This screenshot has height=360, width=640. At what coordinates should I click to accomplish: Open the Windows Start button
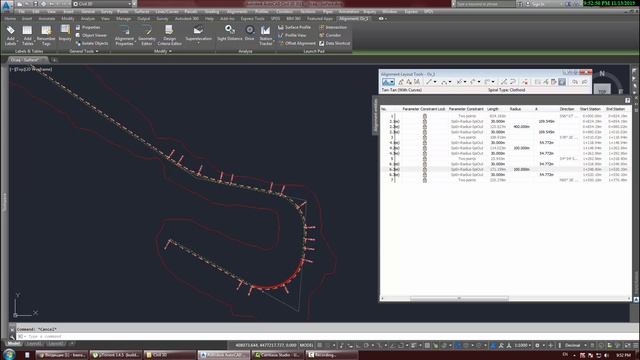pos(9,354)
